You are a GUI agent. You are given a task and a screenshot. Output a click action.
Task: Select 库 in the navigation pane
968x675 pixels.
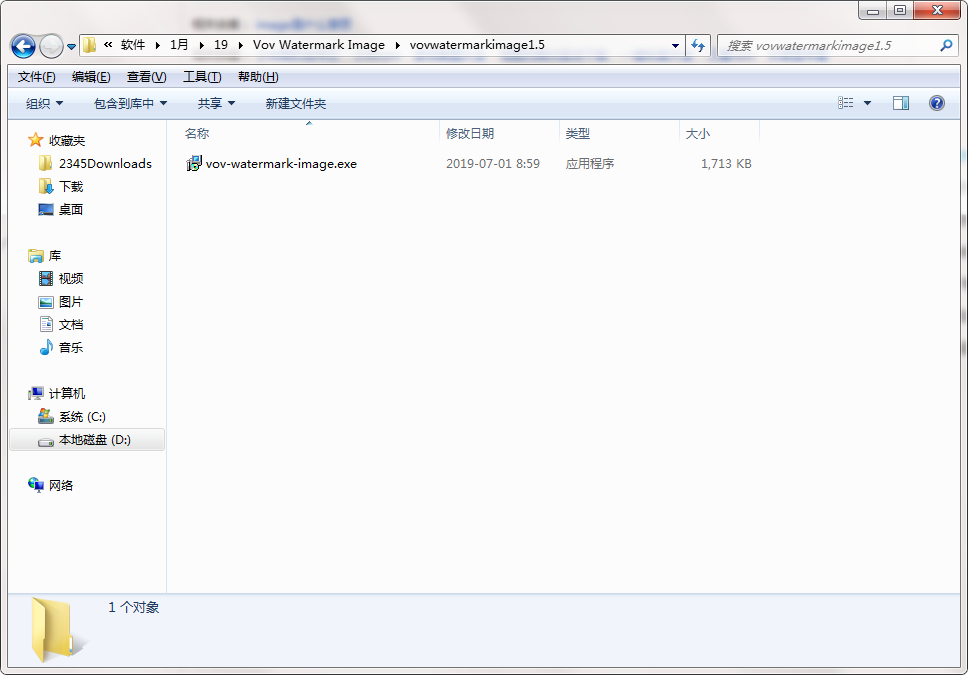(x=55, y=256)
